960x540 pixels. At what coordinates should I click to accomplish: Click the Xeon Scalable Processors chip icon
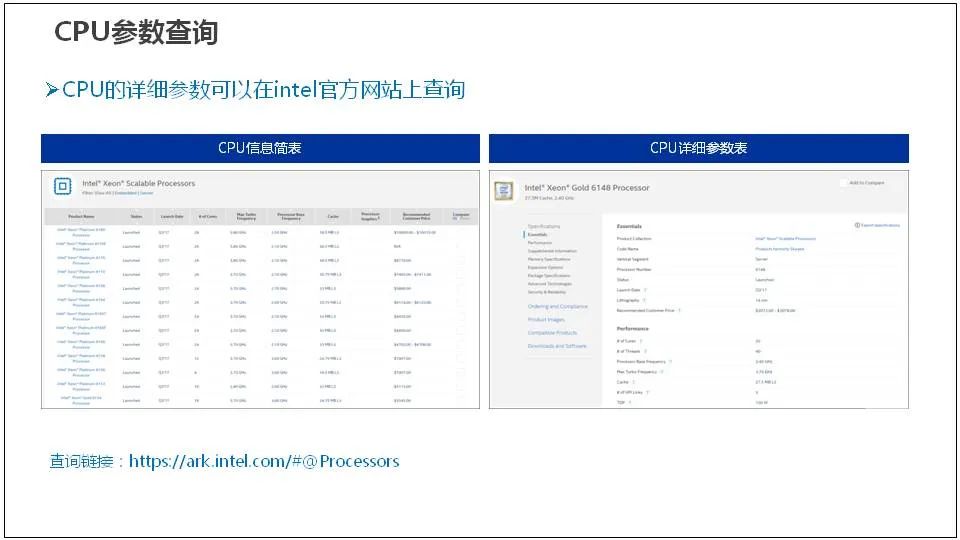pyautogui.click(x=62, y=186)
